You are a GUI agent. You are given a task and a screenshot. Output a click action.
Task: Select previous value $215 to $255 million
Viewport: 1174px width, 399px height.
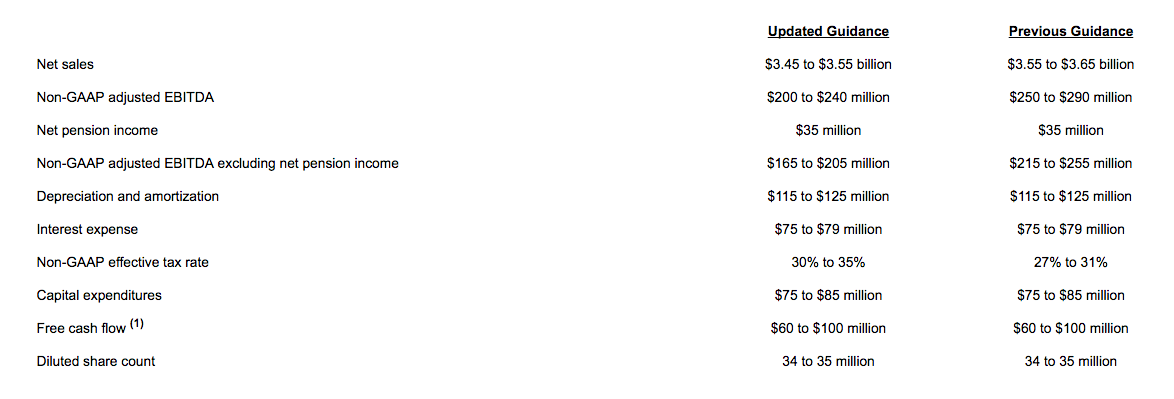[1071, 163]
